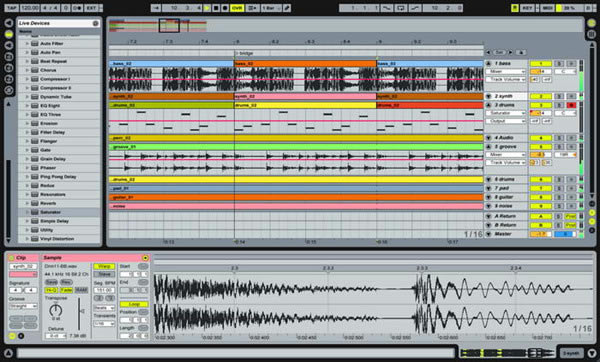This screenshot has width=600, height=362.
Task: Open the Saturator device chooser on 3 drums
Action: pos(505,113)
